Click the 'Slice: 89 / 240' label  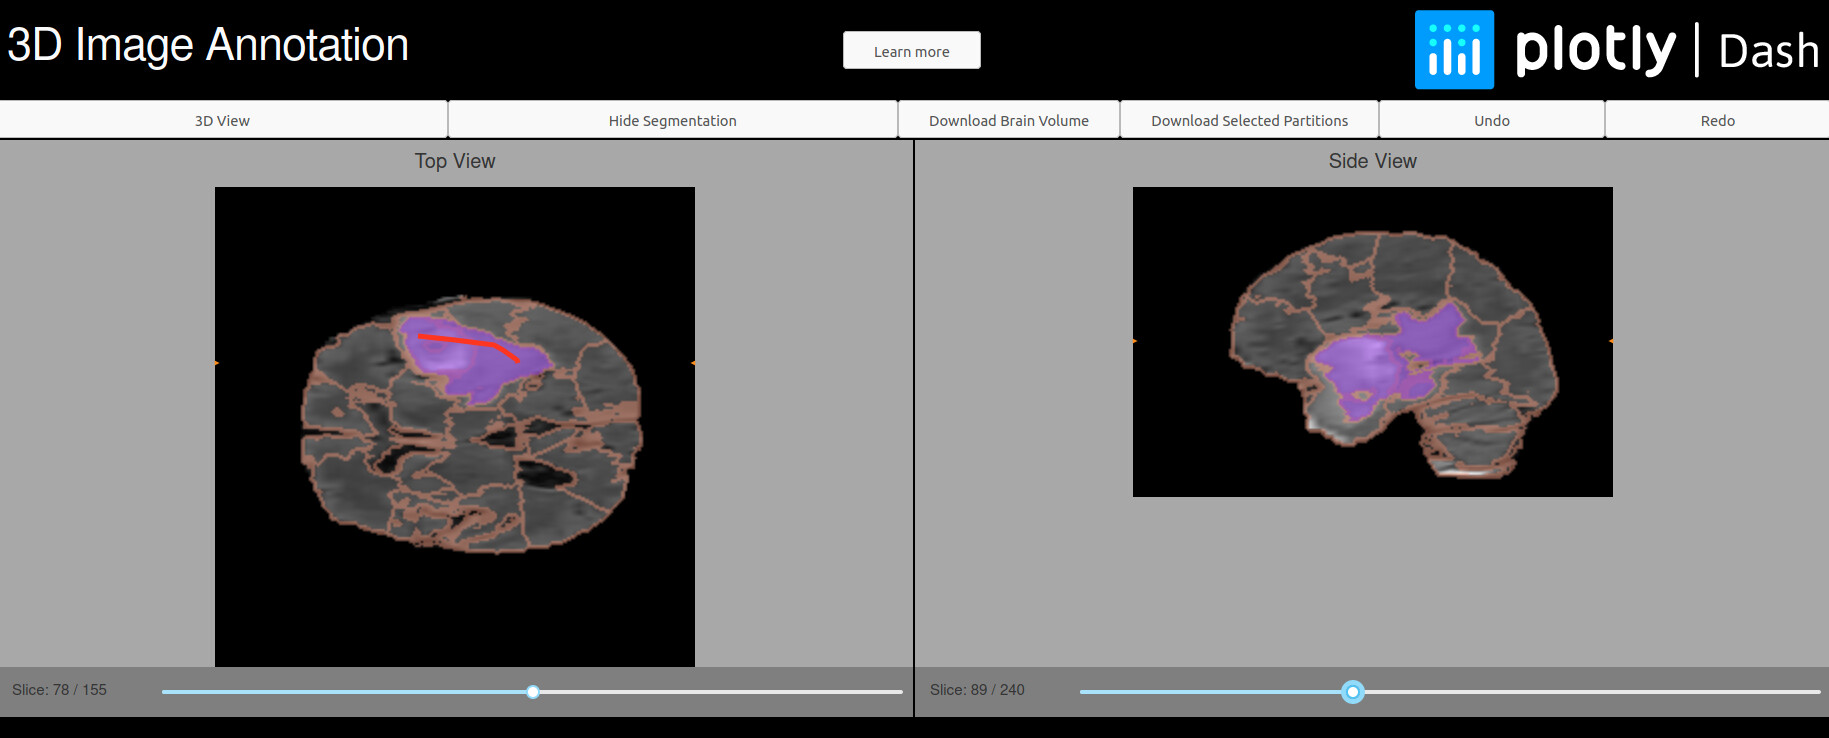977,690
